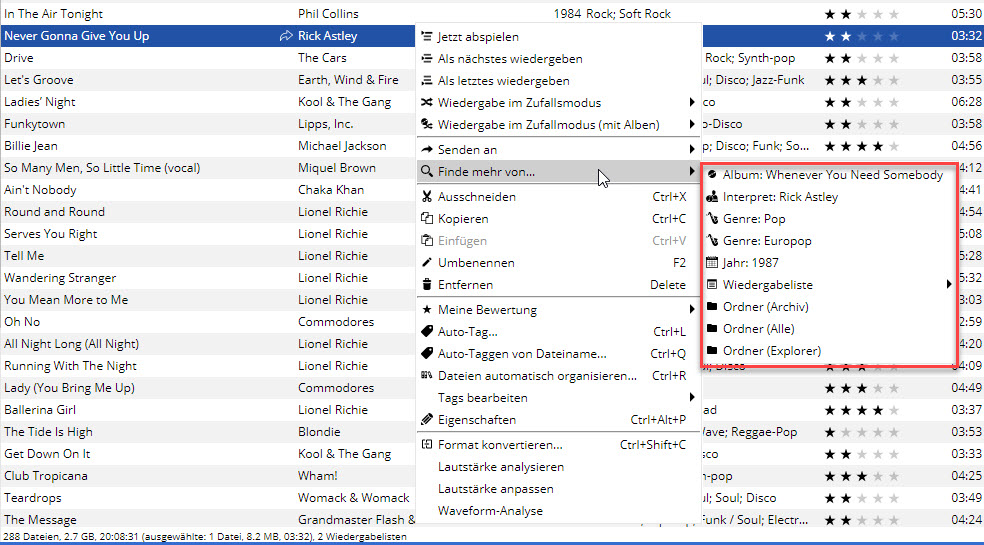The width and height of the screenshot is (984, 545).
Task: Click the send arrow icon beside Senden an
Action: point(427,150)
